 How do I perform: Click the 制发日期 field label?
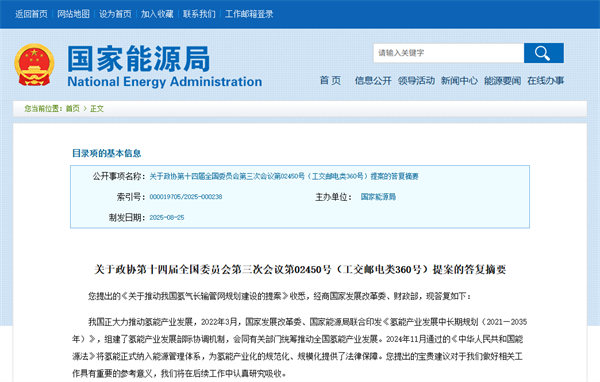point(127,217)
